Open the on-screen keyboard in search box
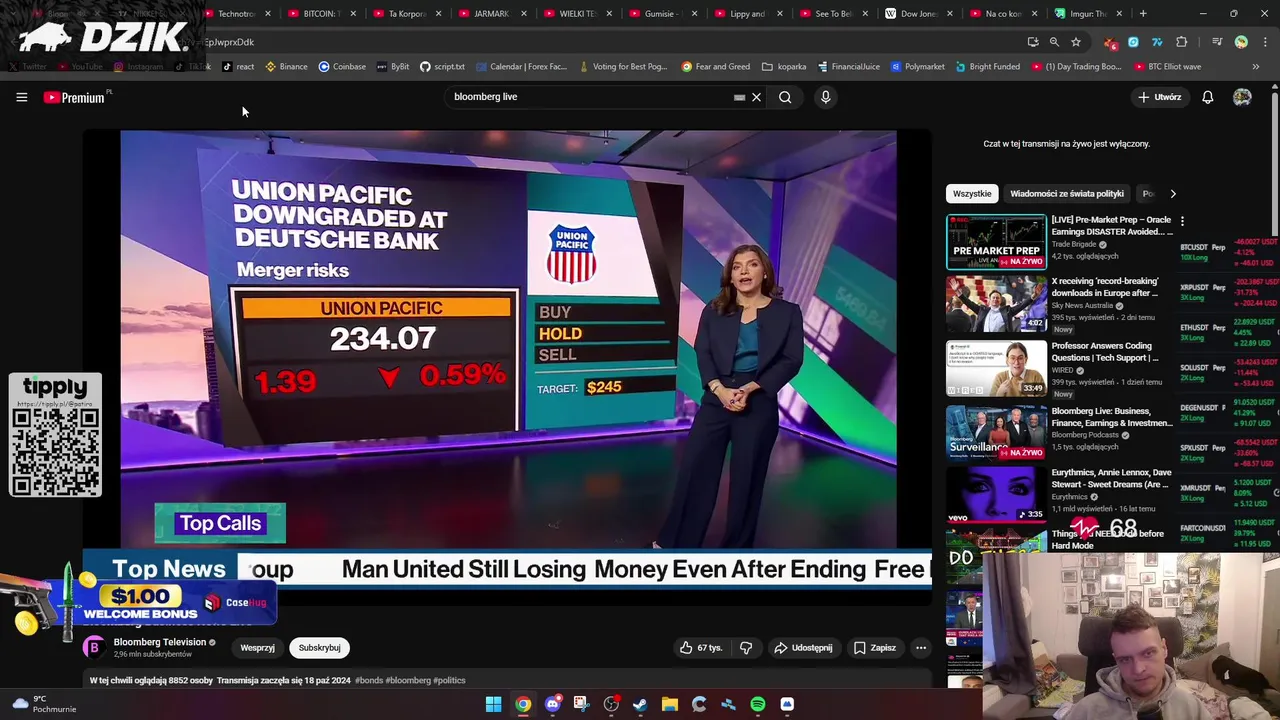The height and width of the screenshot is (720, 1280). tap(739, 97)
